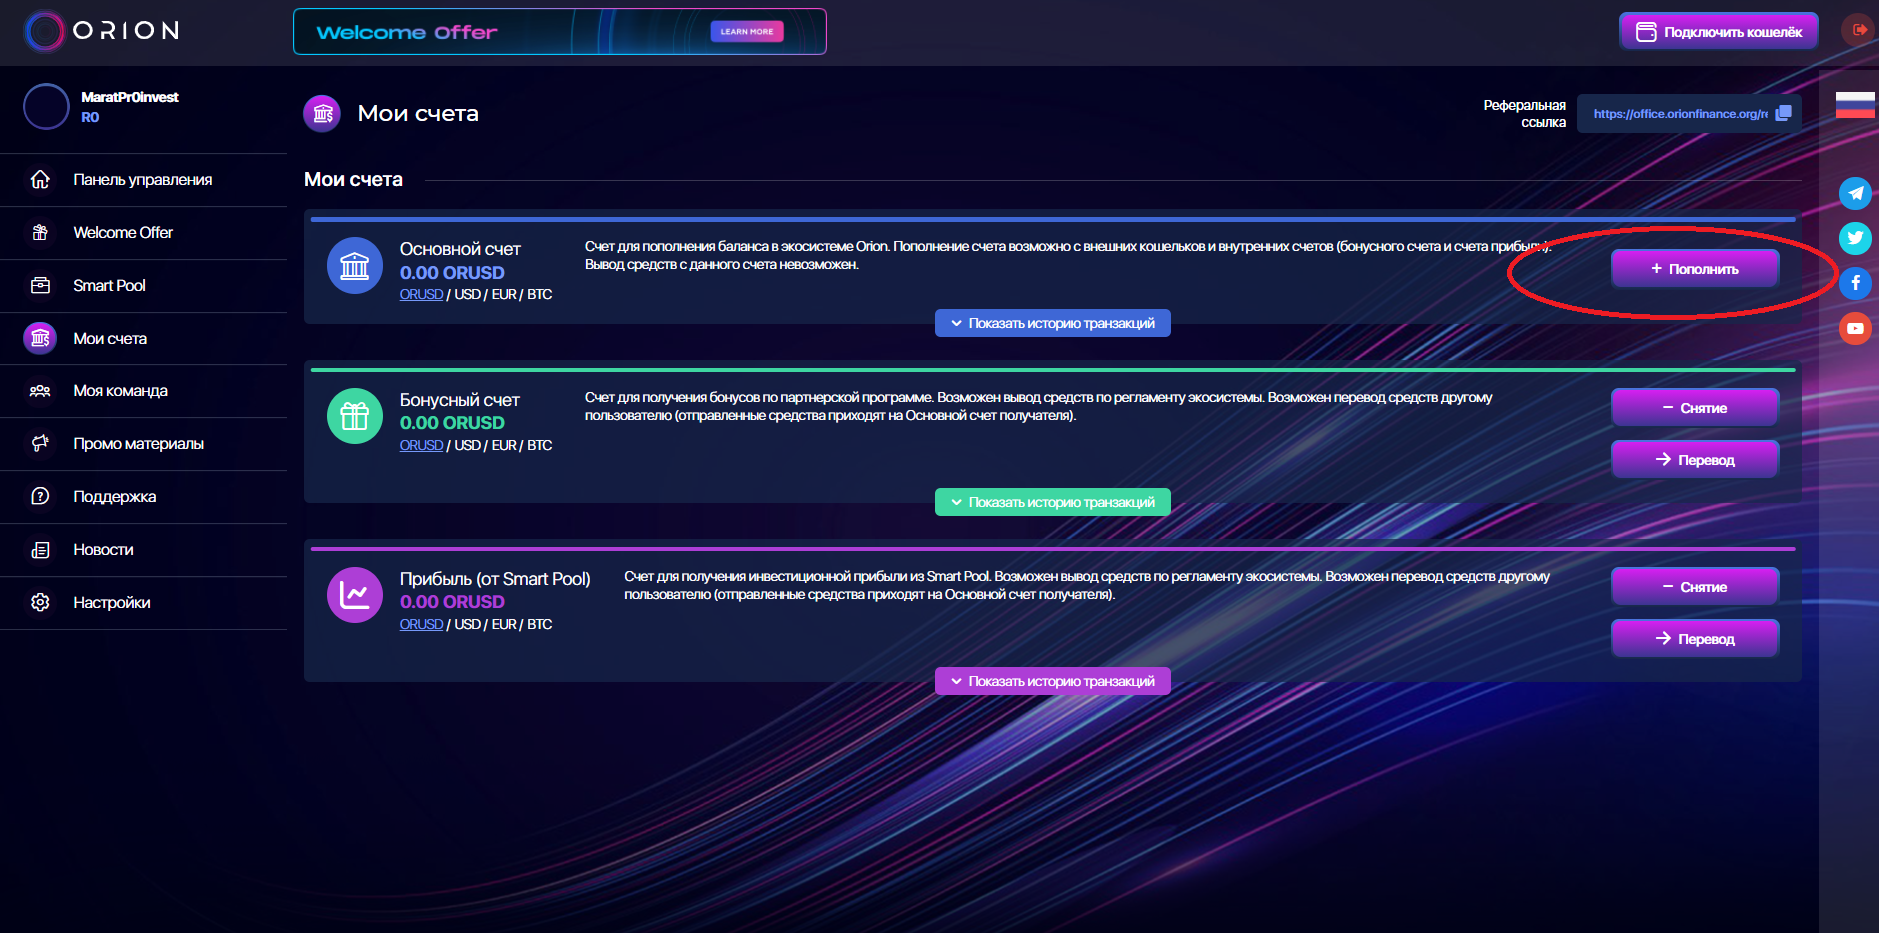Click the 0.00 ORUSD balance of Основной счет

(x=452, y=273)
